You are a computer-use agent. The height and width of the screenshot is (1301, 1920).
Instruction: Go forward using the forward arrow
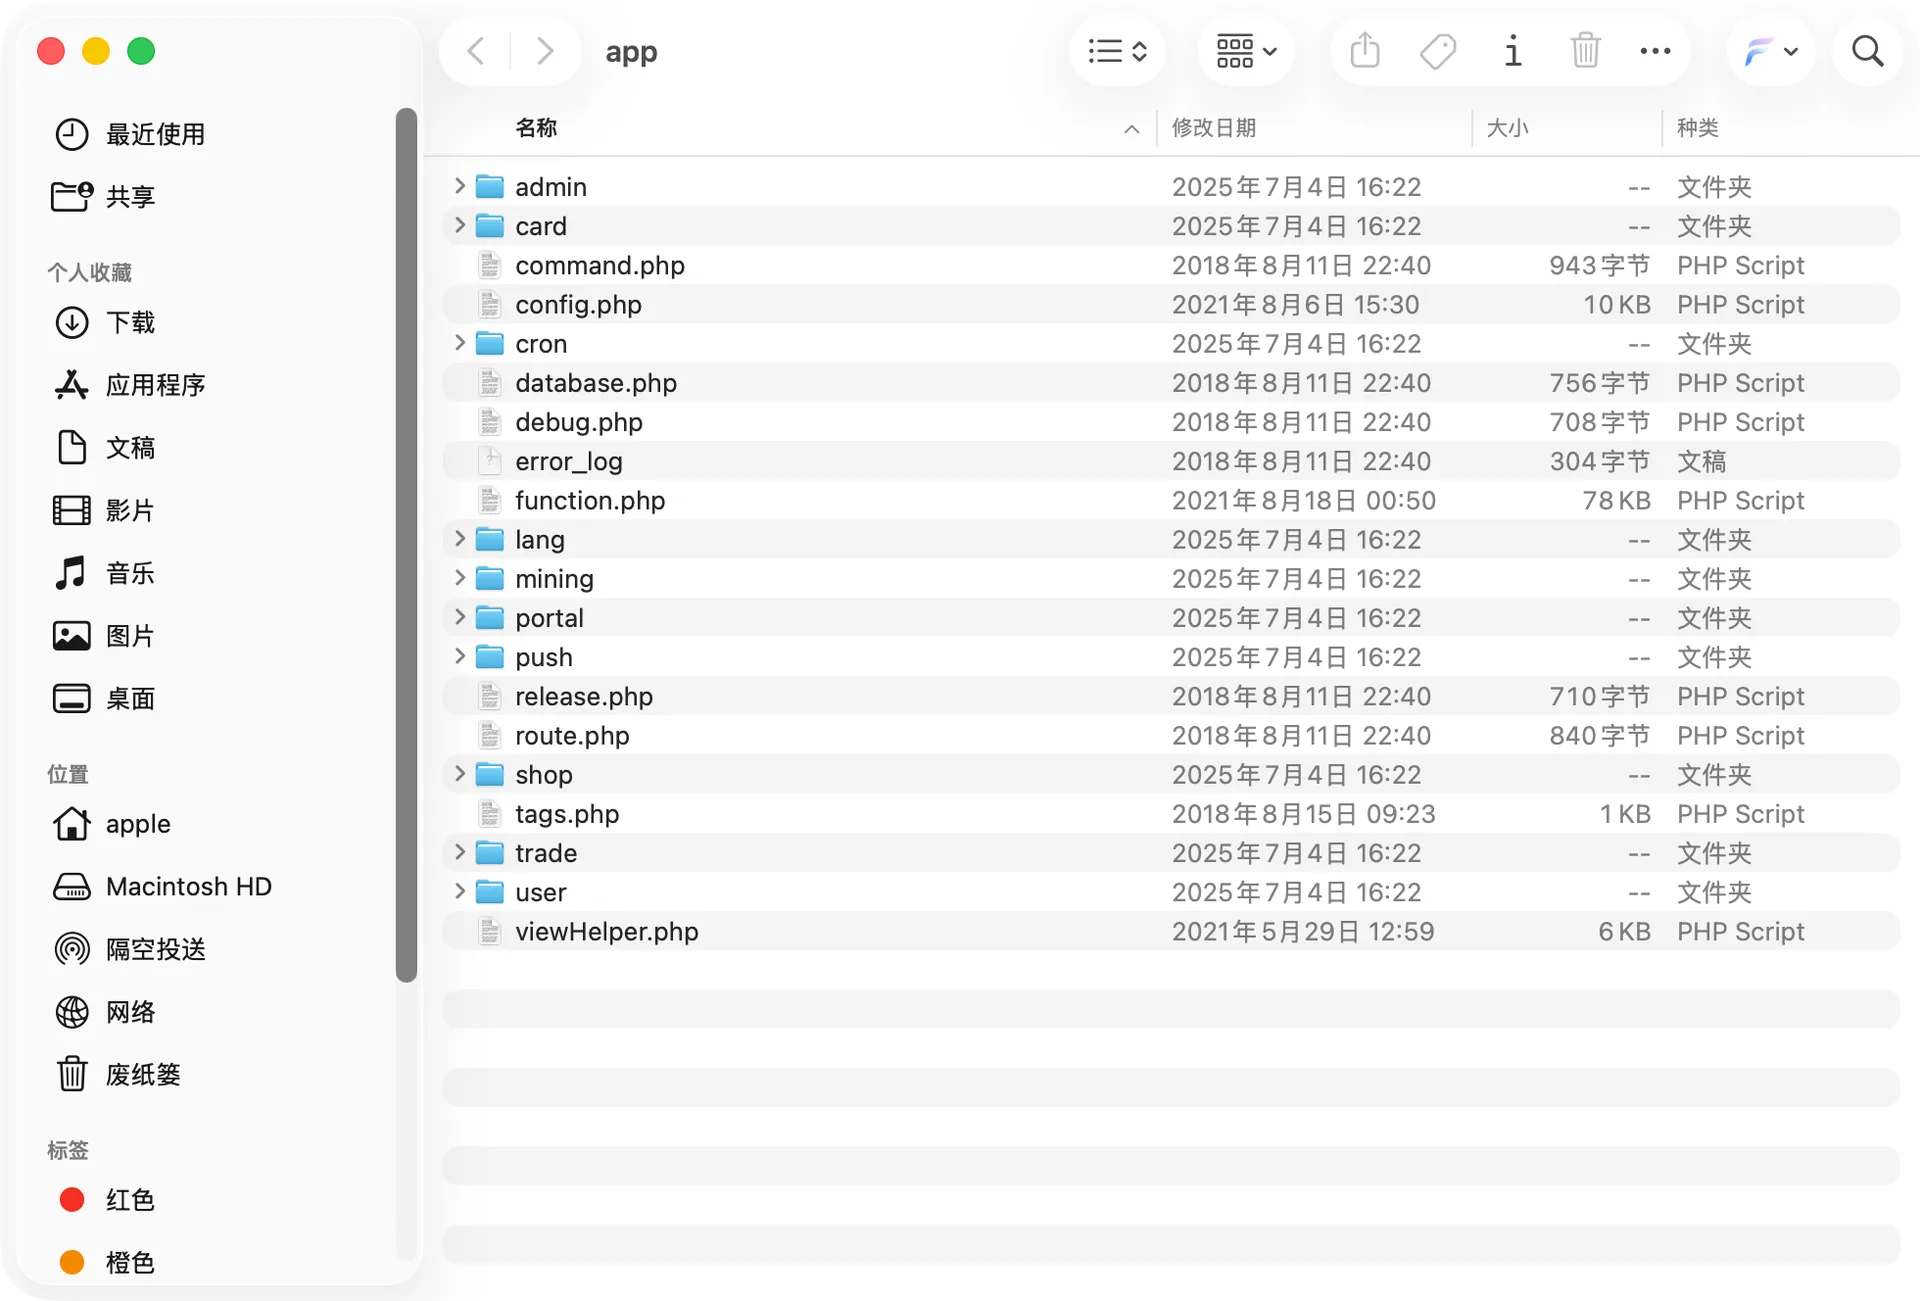(544, 51)
